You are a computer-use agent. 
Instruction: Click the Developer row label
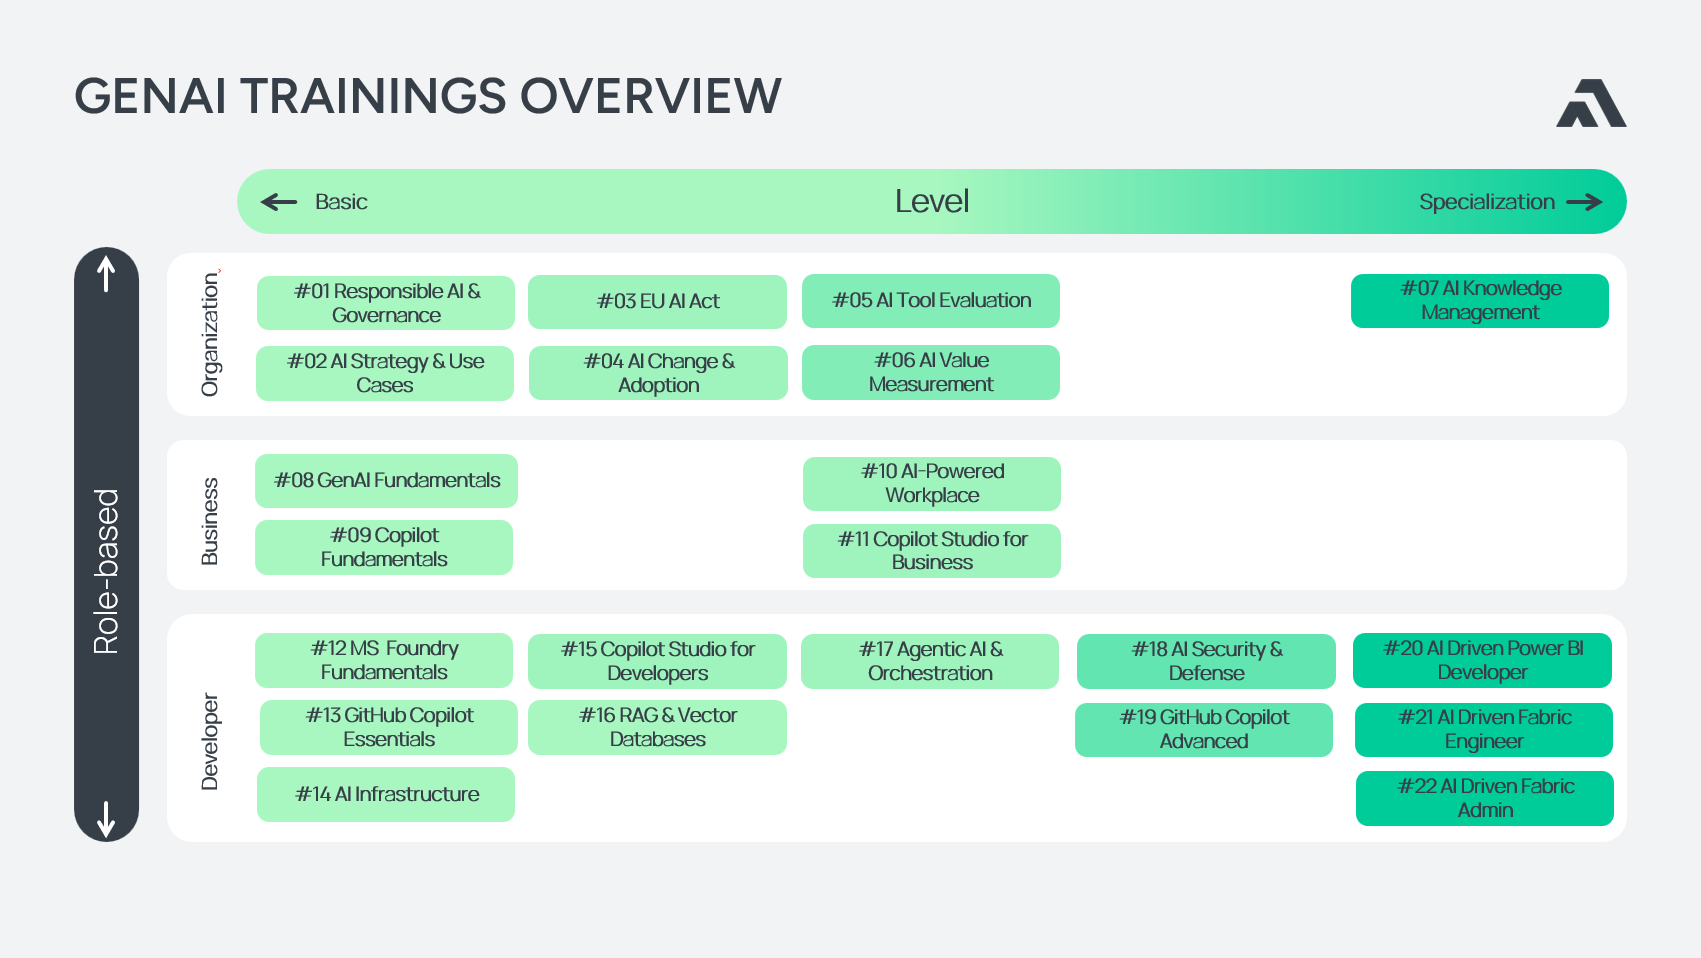[x=210, y=742]
